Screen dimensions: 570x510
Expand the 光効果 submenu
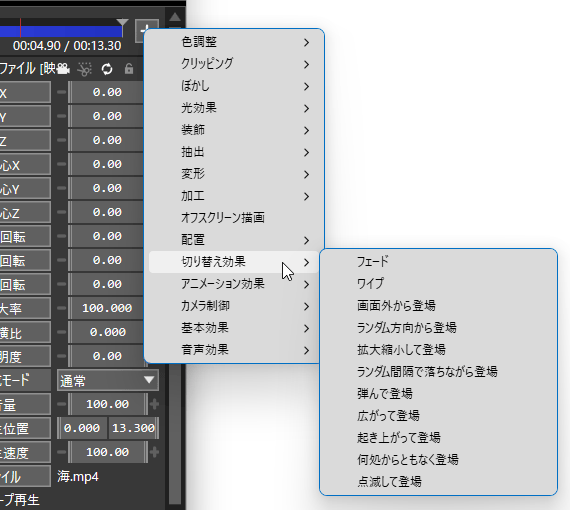coord(234,108)
